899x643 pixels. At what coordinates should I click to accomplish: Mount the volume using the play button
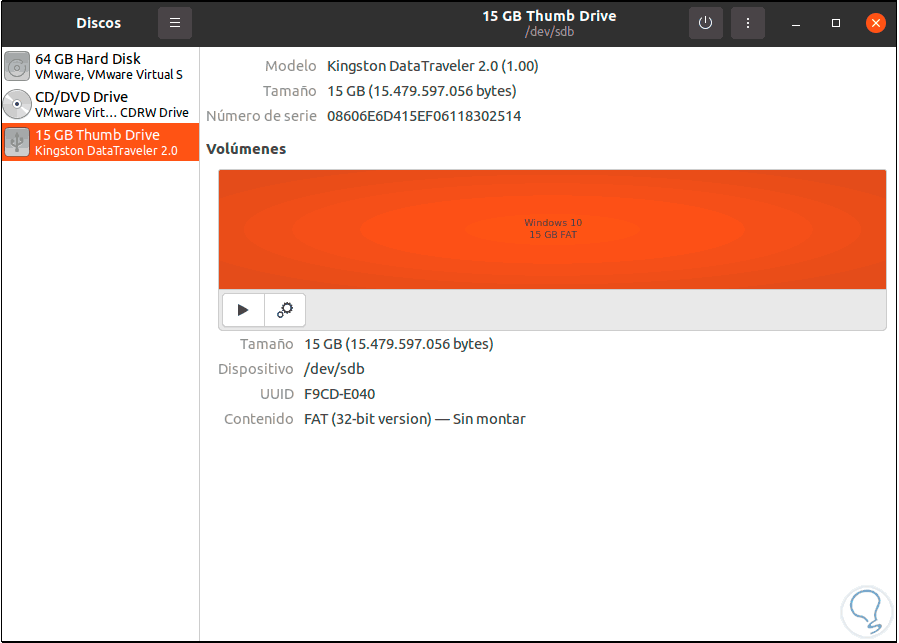pyautogui.click(x=243, y=310)
